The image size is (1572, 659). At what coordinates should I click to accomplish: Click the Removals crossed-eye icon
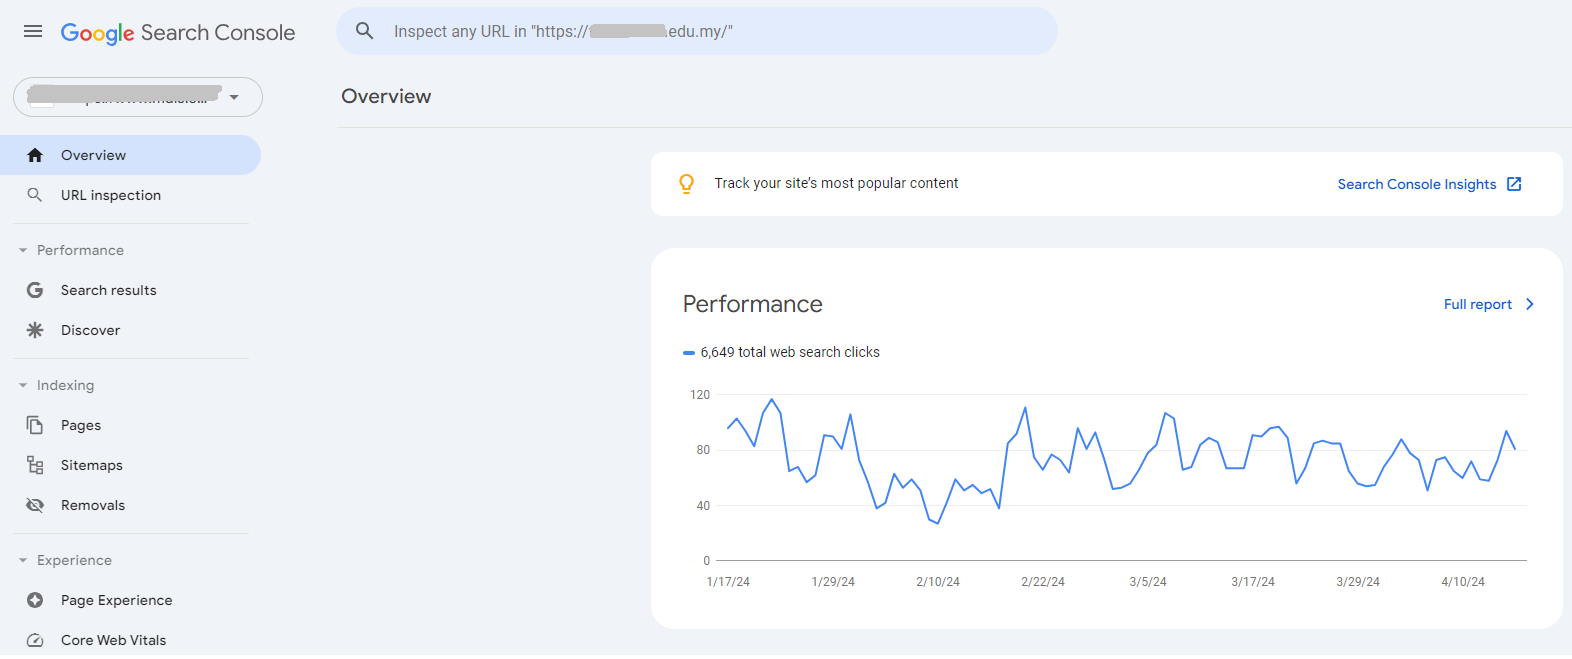35,505
